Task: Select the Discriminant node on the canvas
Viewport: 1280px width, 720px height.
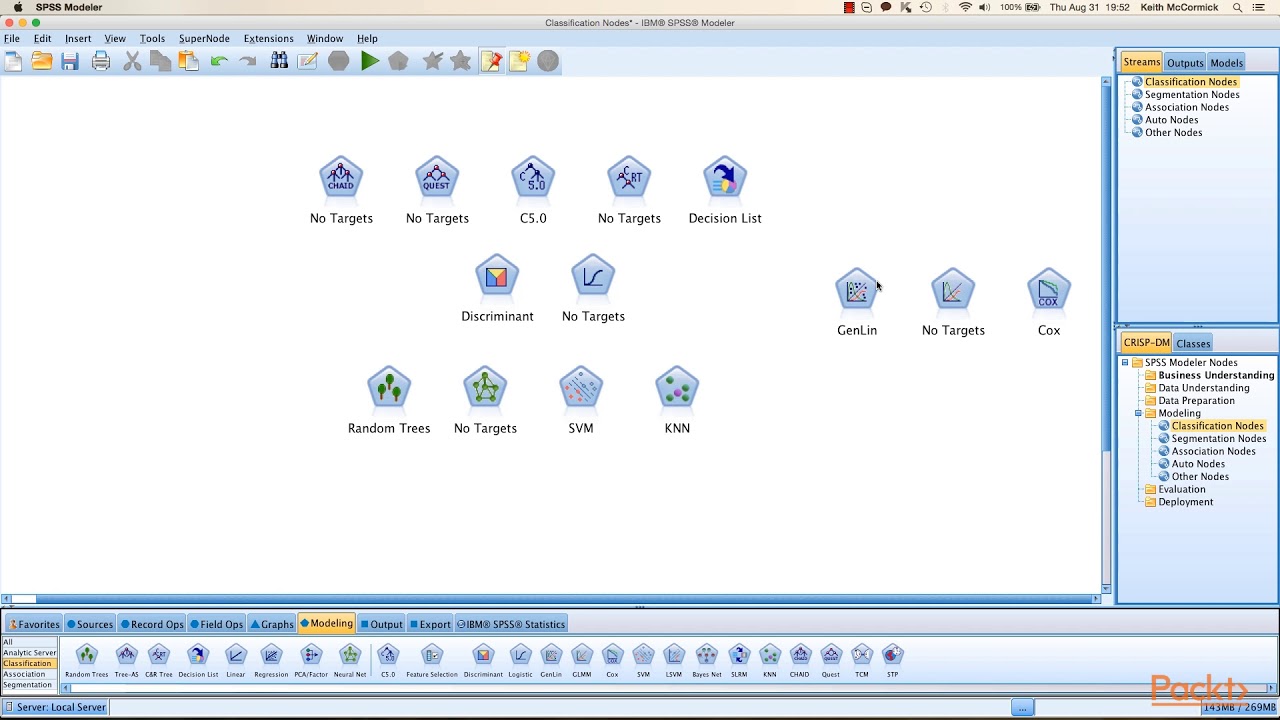Action: [497, 276]
